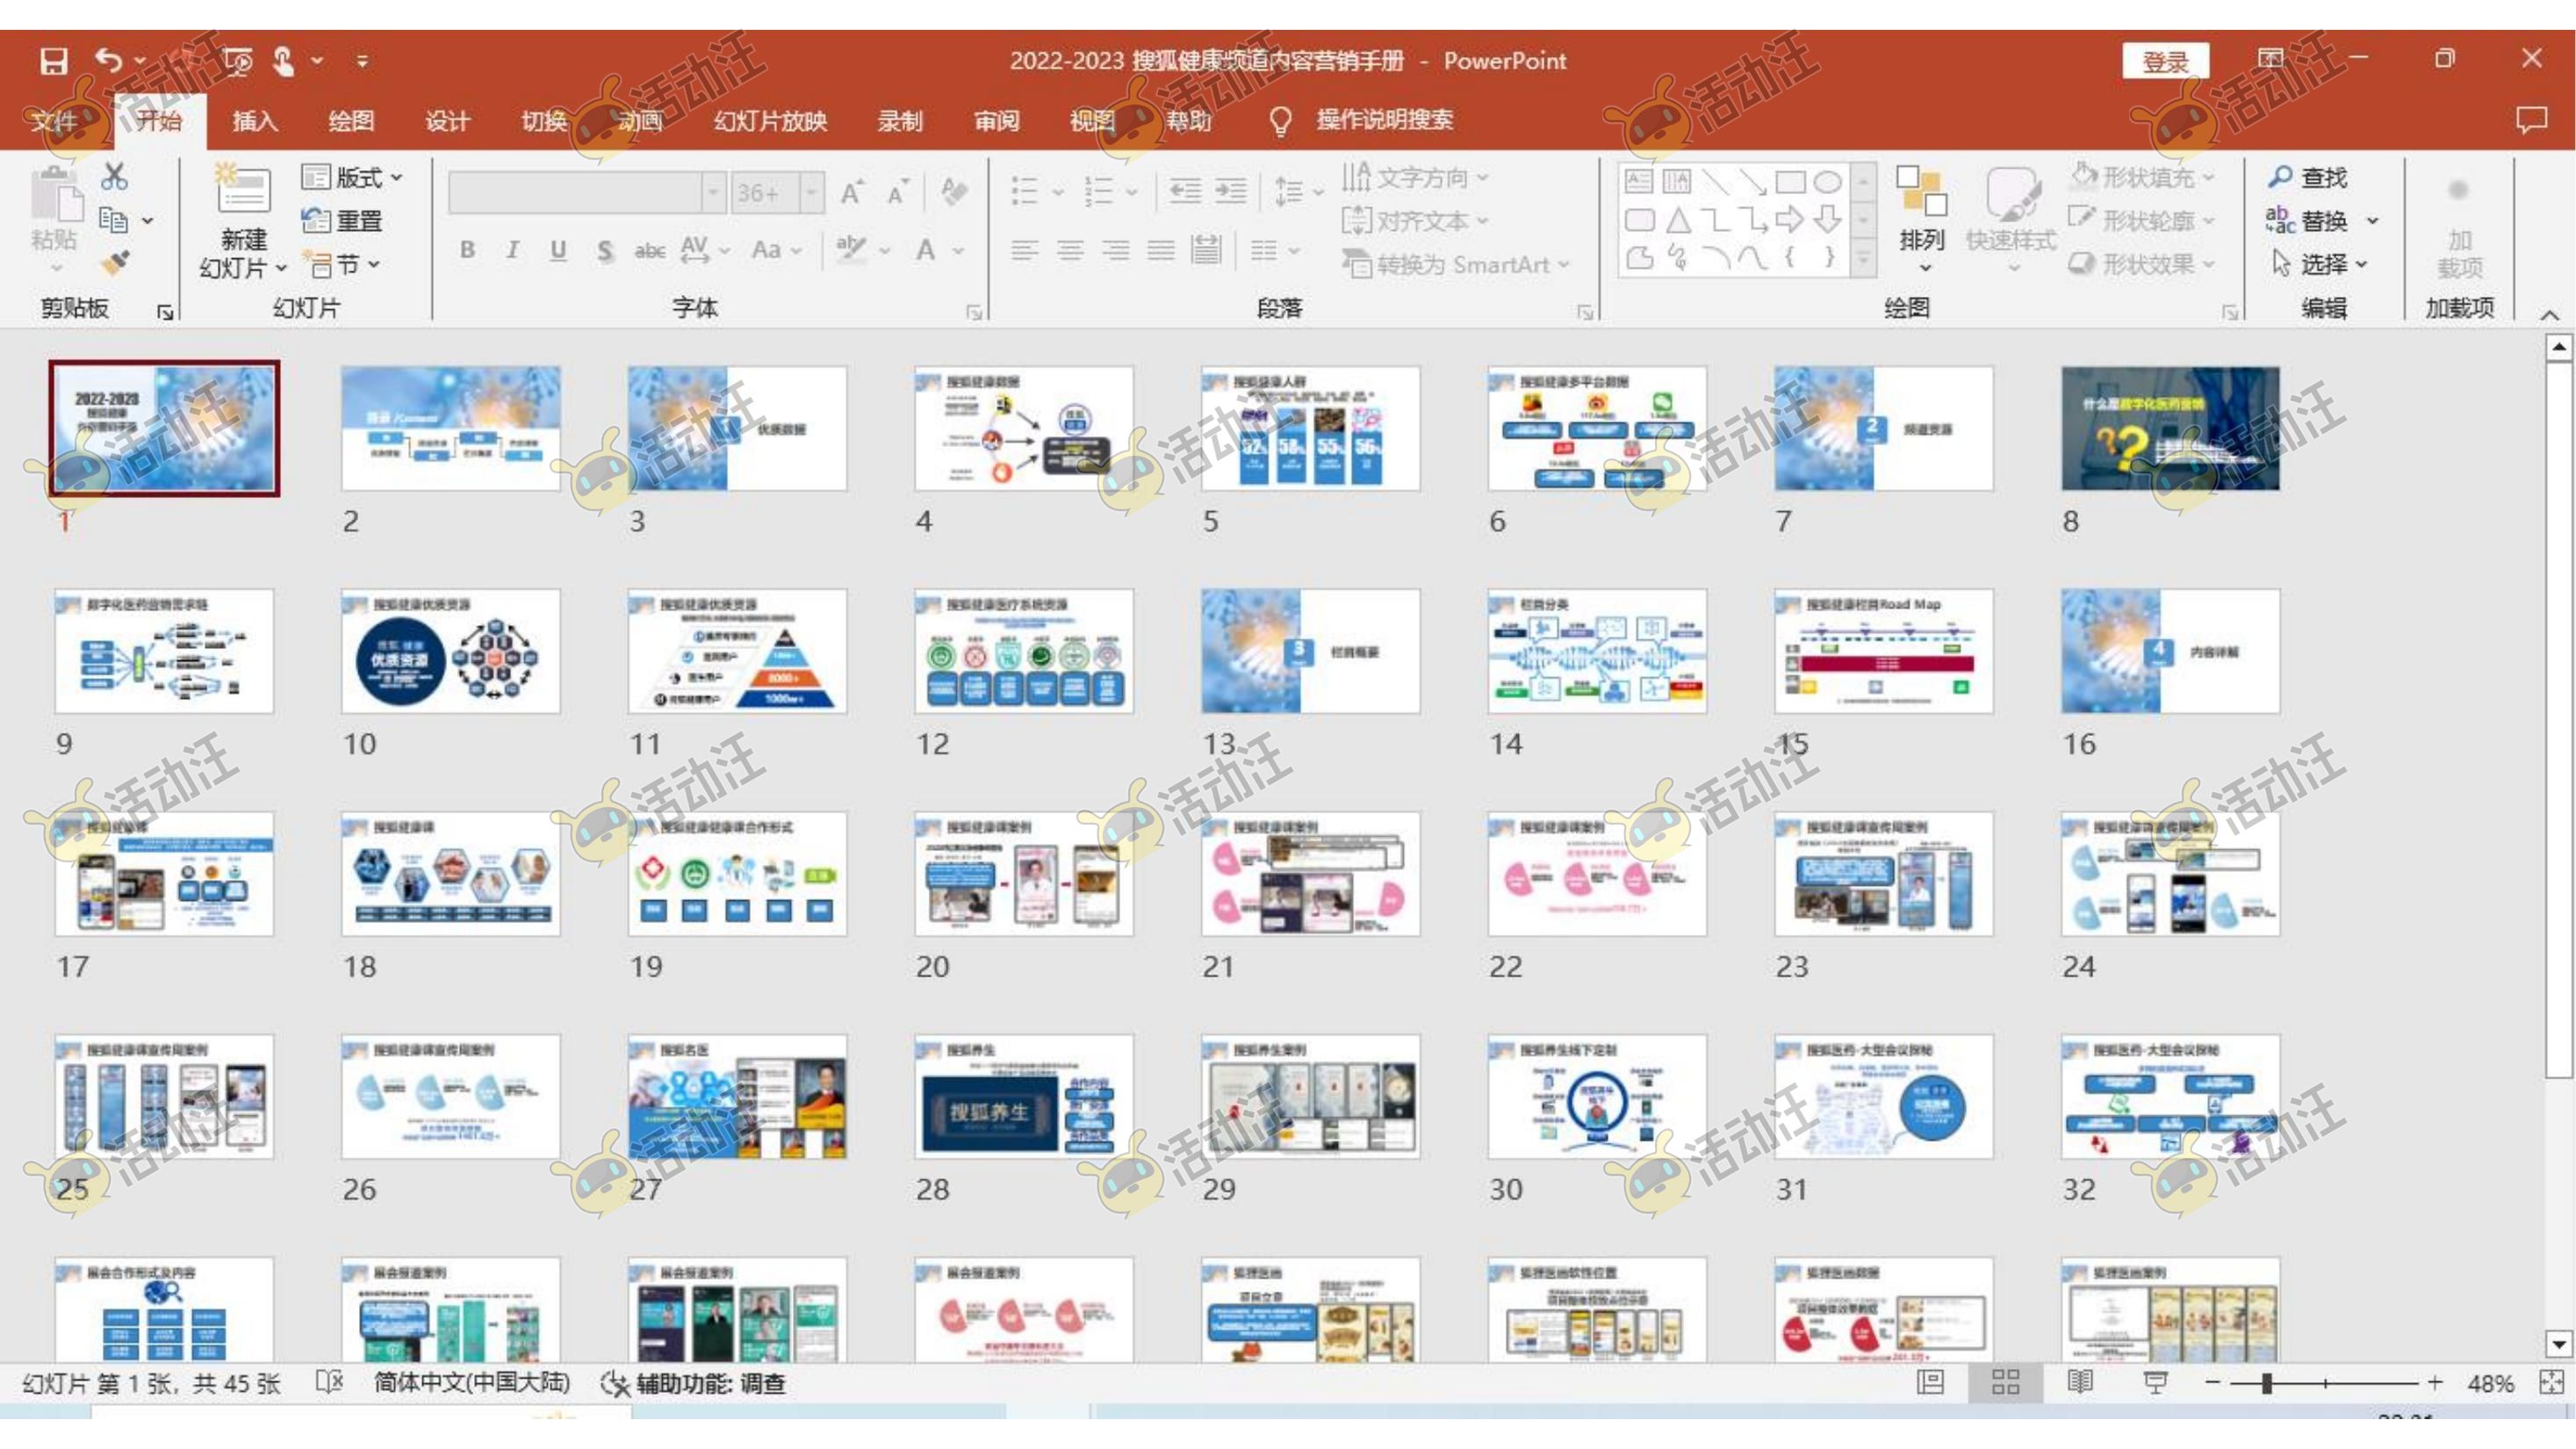The image size is (2576, 1449).
Task: Toggle Slide Sorter view in status bar
Action: pyautogui.click(x=2005, y=1383)
